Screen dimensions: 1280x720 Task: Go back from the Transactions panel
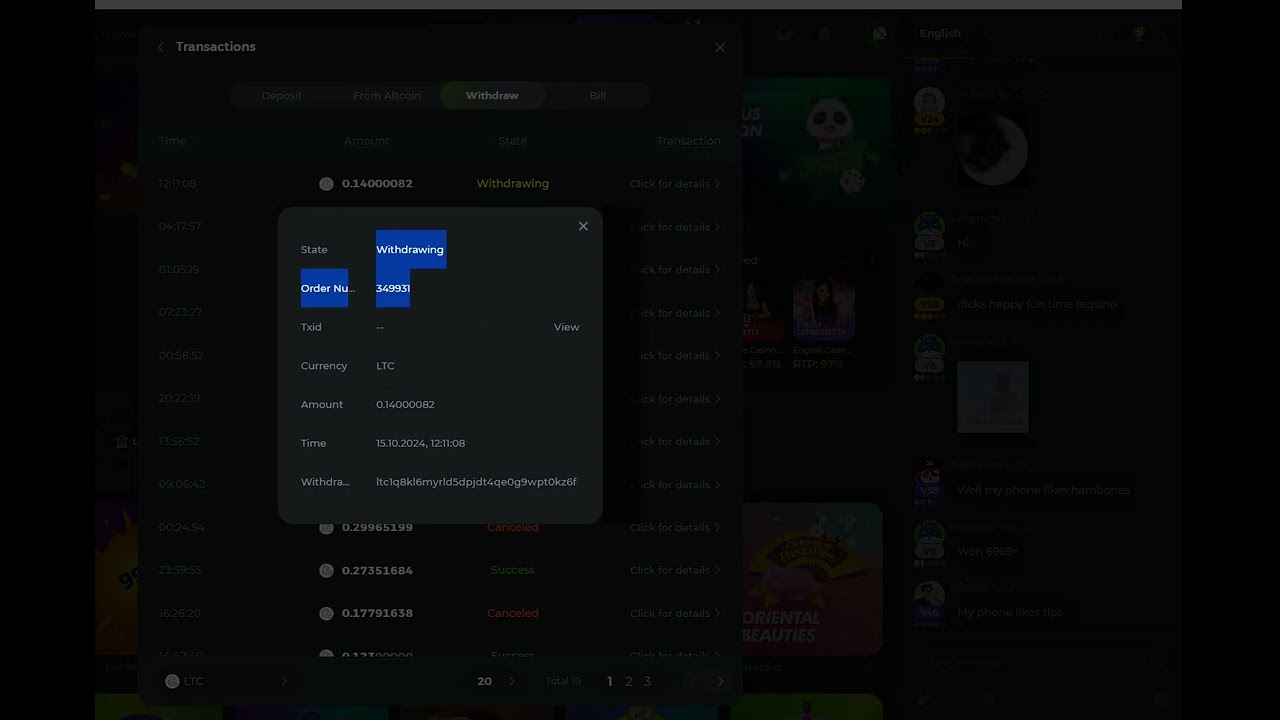(x=161, y=47)
